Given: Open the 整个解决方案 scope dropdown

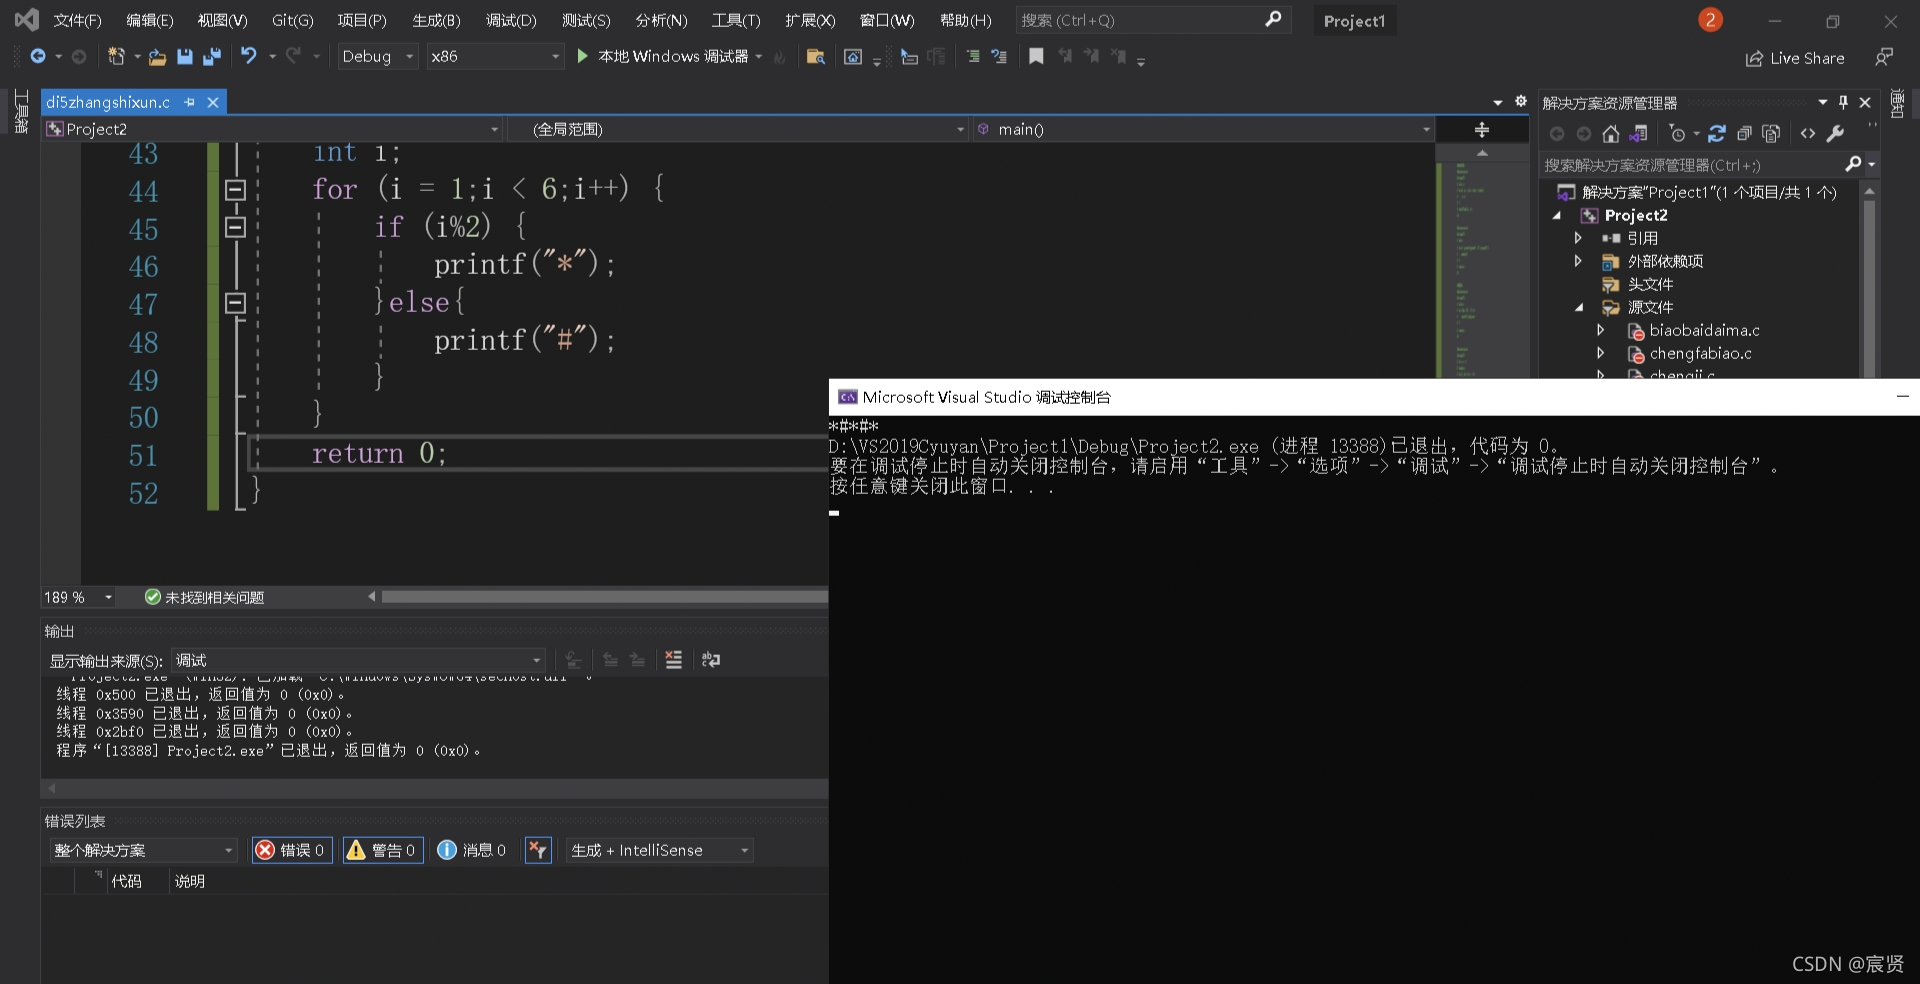Looking at the screenshot, I should pos(143,850).
